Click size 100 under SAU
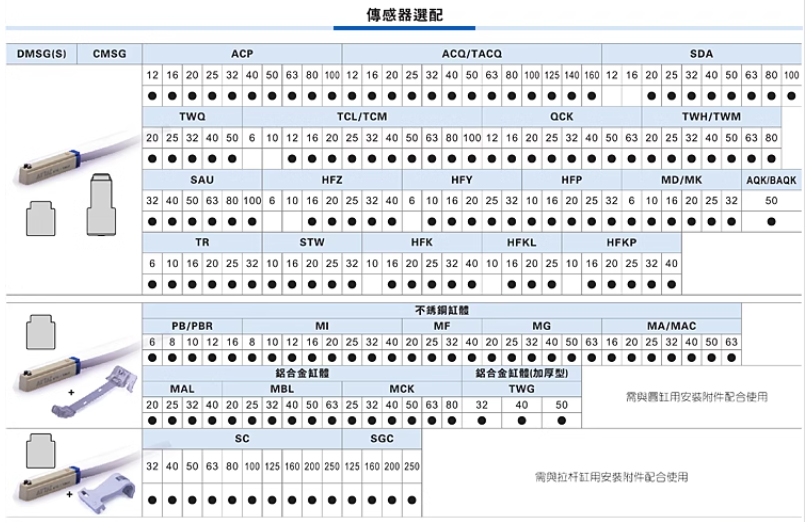 [252, 200]
